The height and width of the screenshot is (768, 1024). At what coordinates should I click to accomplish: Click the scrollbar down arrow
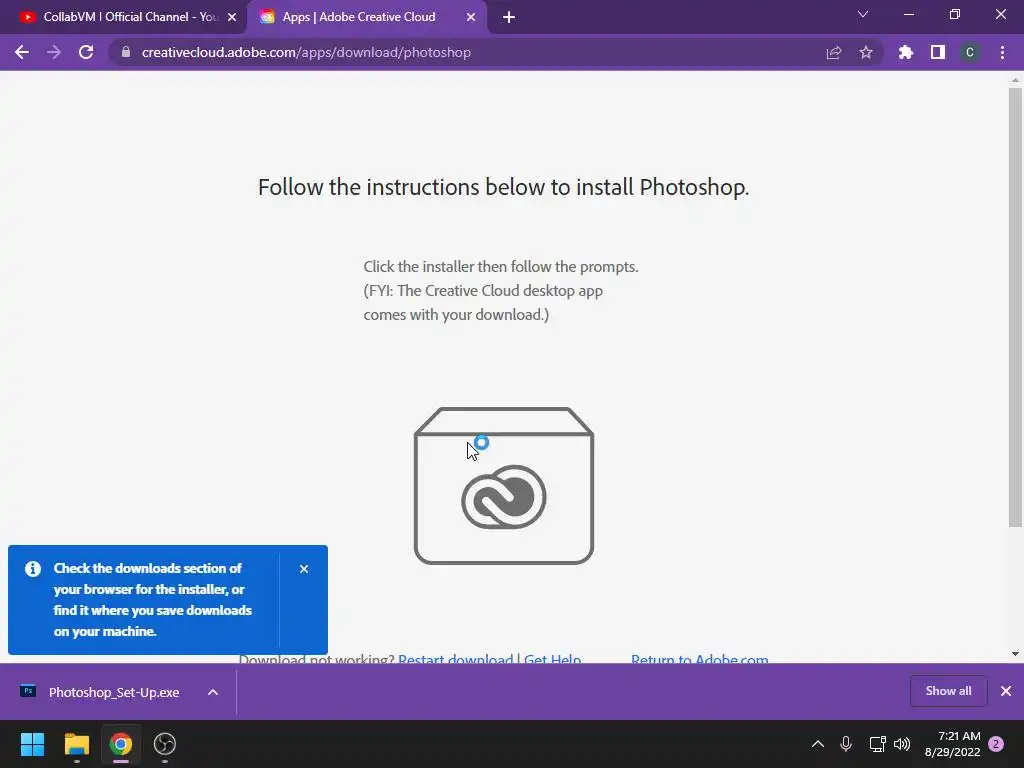(1015, 654)
